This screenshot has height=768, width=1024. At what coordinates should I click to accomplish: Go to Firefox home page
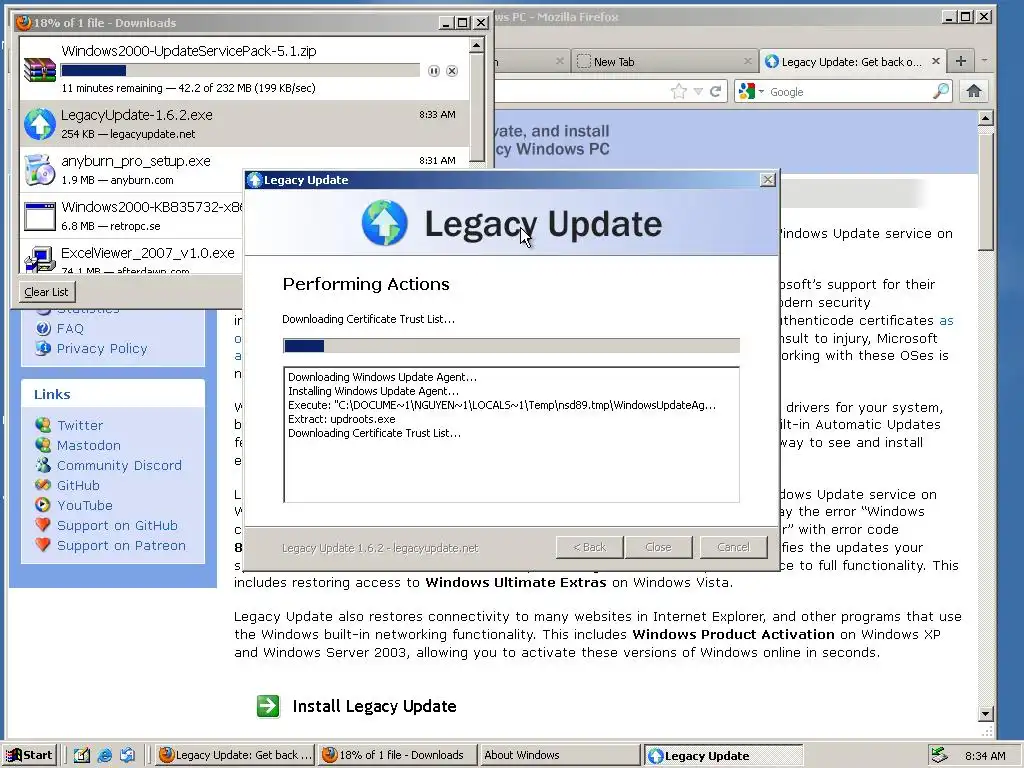click(974, 91)
